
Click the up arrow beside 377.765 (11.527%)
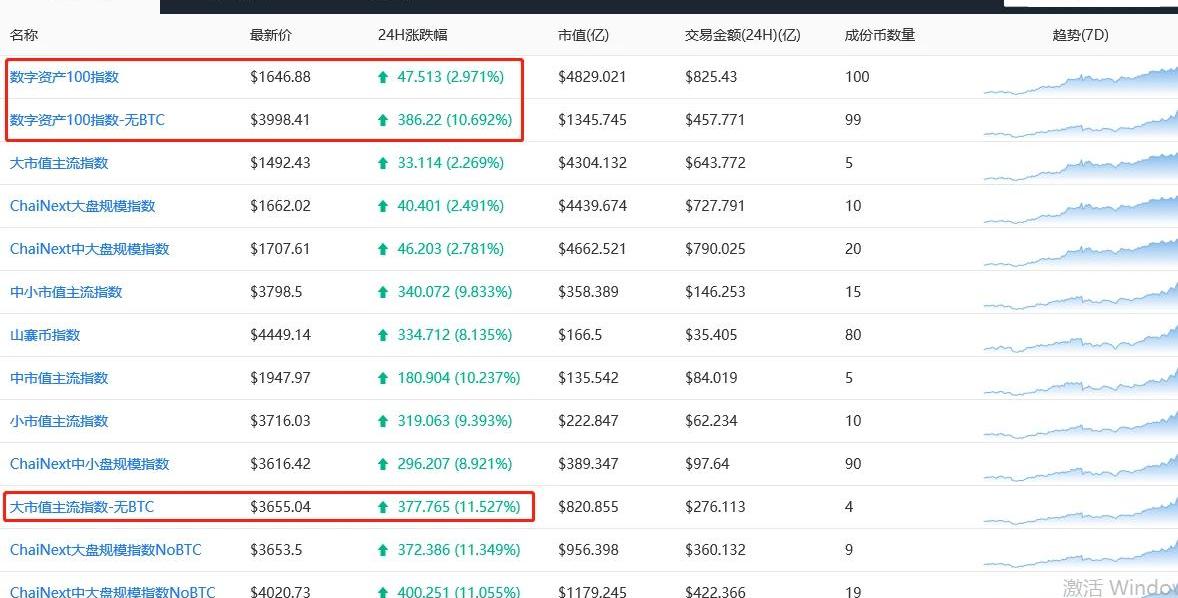coord(383,507)
